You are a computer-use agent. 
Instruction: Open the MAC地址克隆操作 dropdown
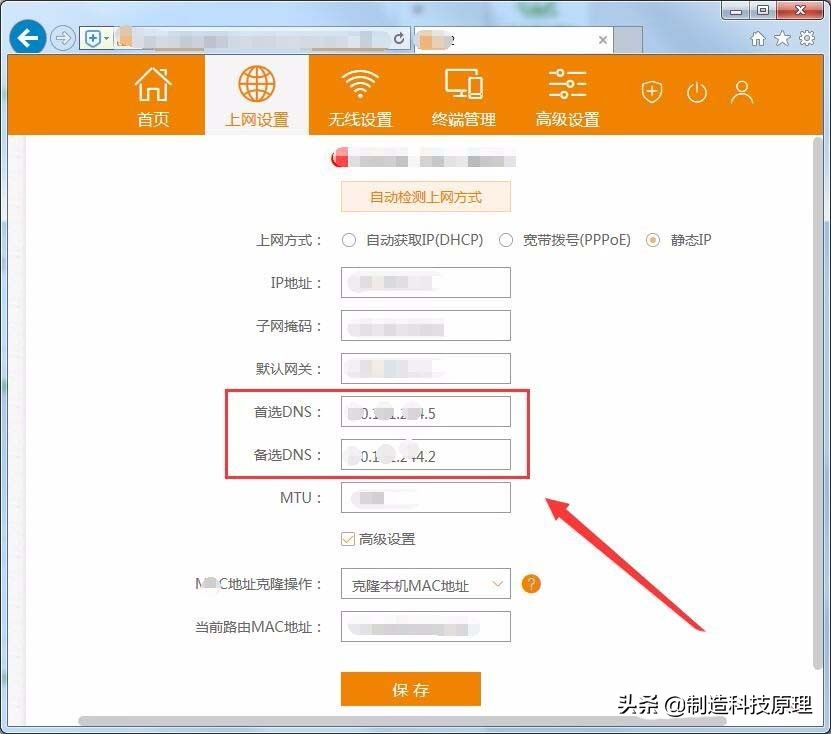coord(426,583)
